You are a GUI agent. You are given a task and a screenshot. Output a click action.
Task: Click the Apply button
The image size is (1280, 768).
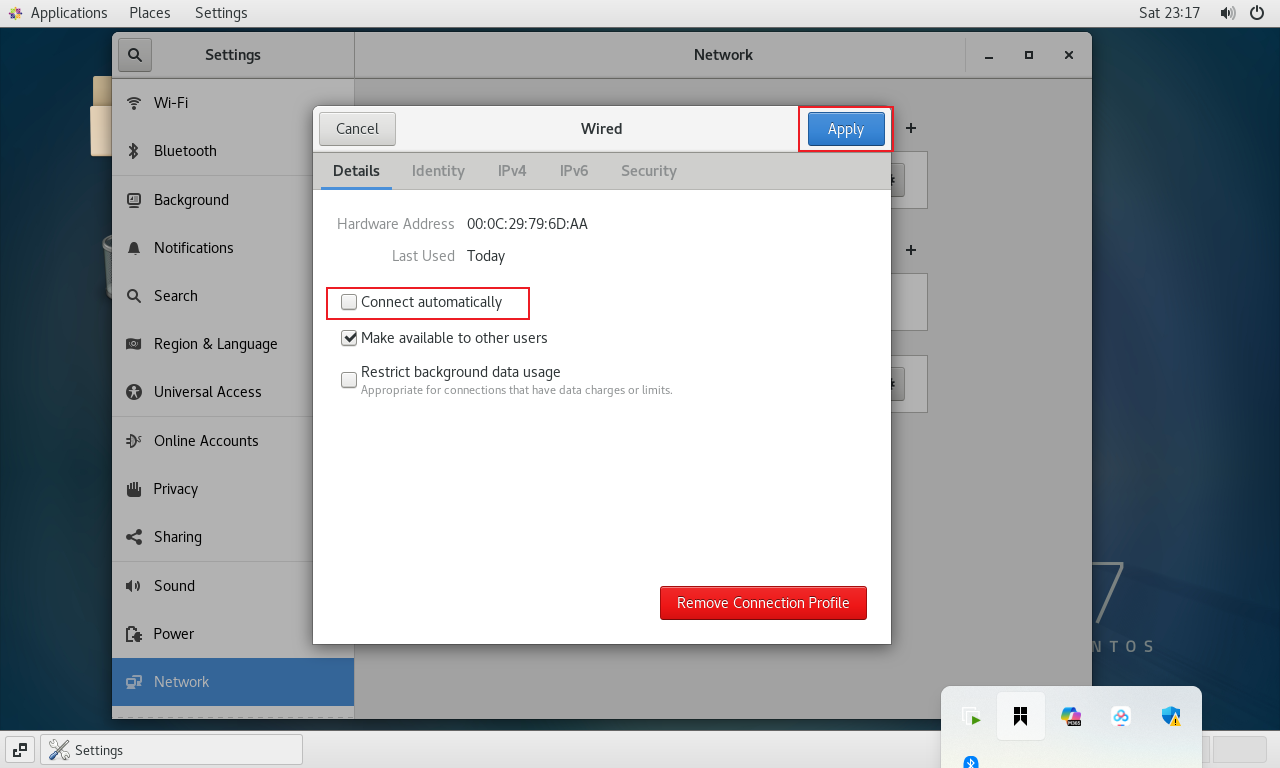tap(845, 129)
